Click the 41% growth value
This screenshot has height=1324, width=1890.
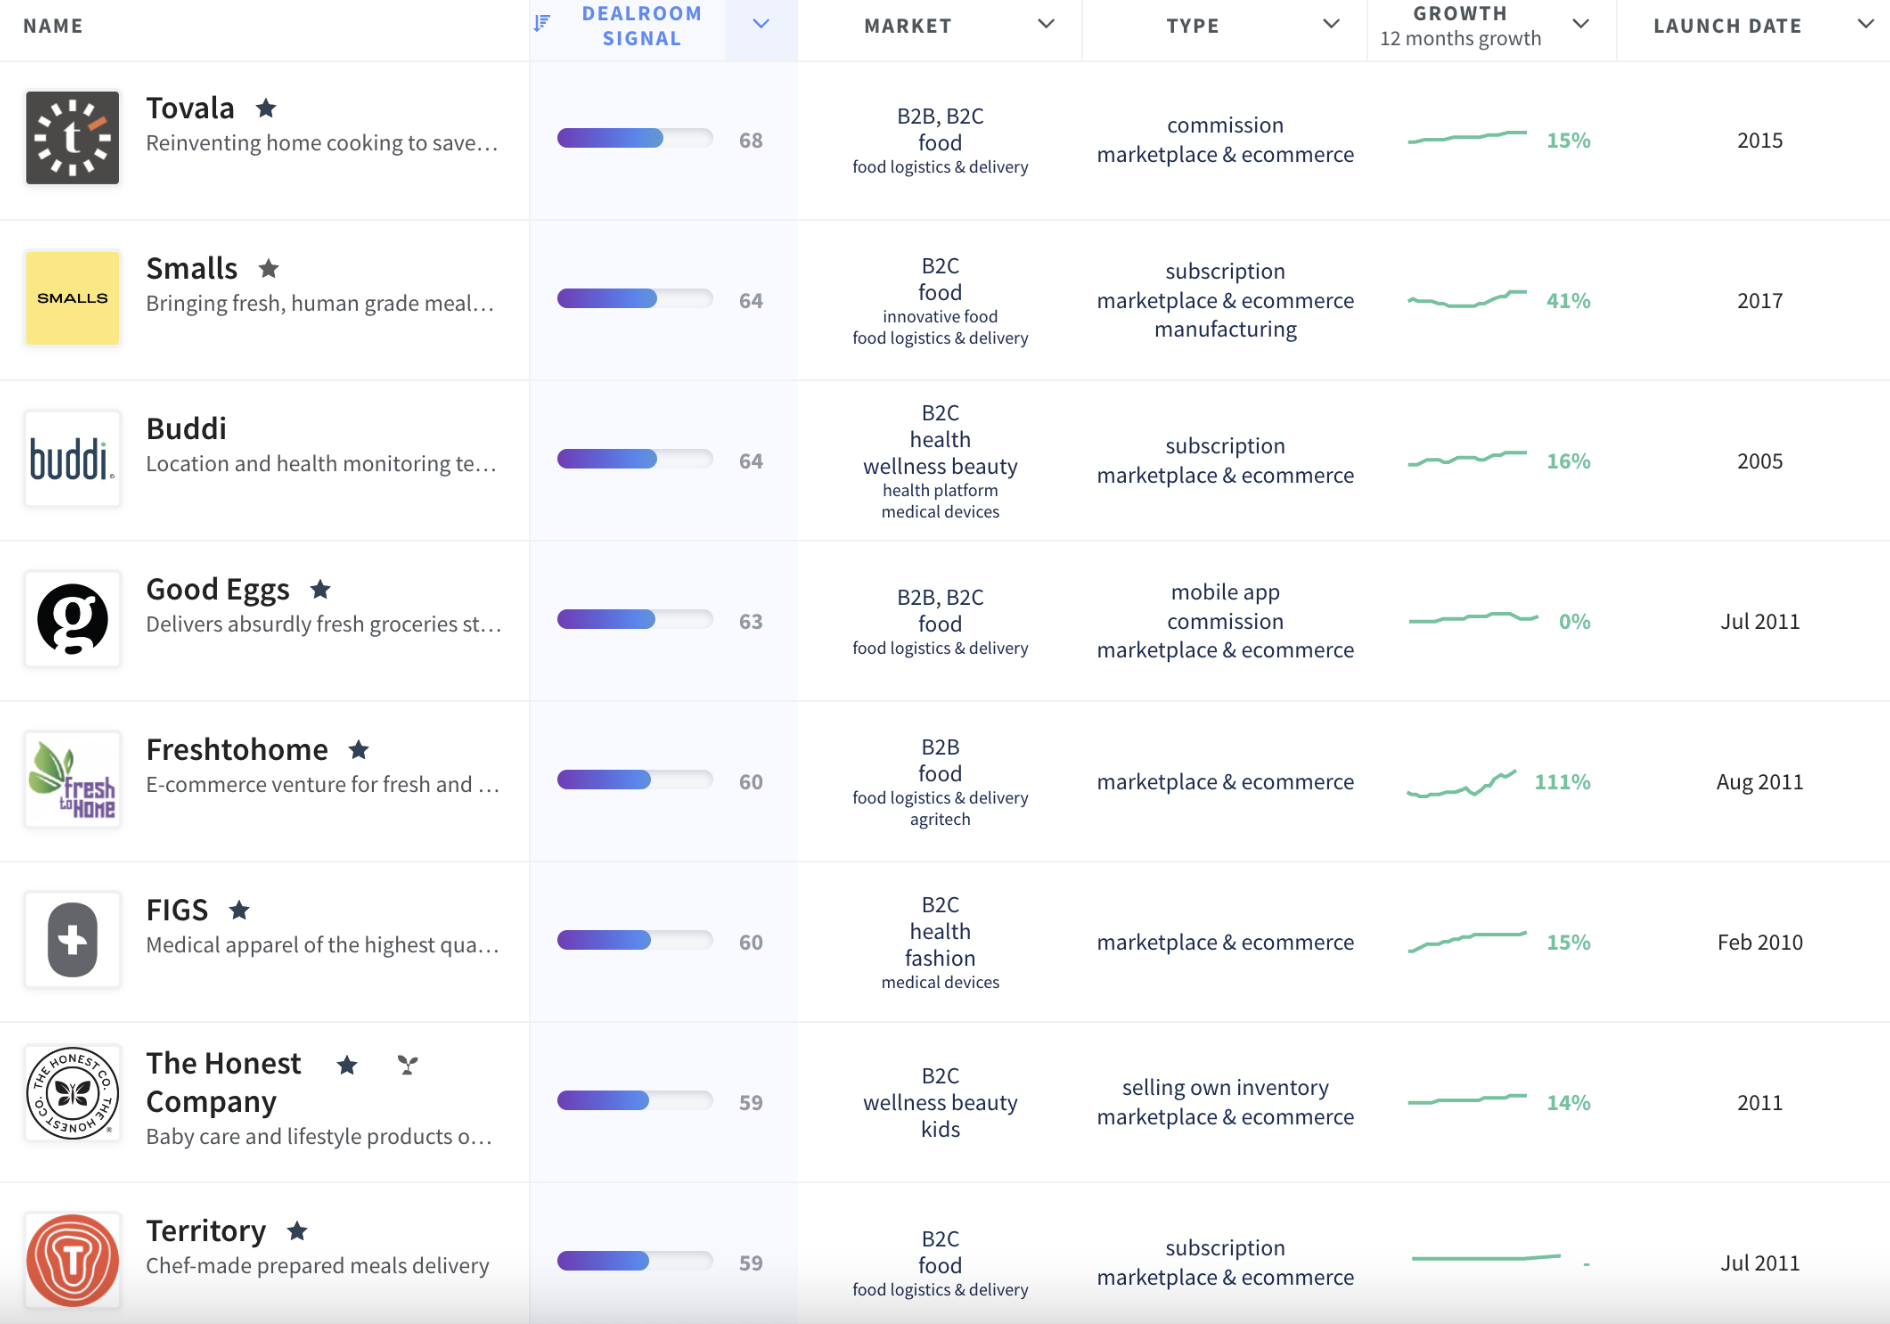tap(1568, 300)
